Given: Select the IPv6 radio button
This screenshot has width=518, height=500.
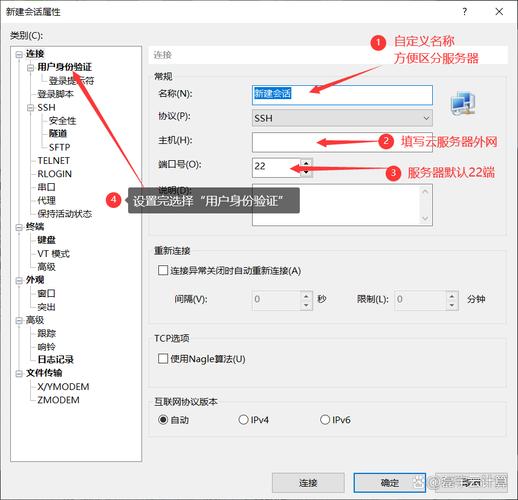Looking at the screenshot, I should (x=325, y=419).
